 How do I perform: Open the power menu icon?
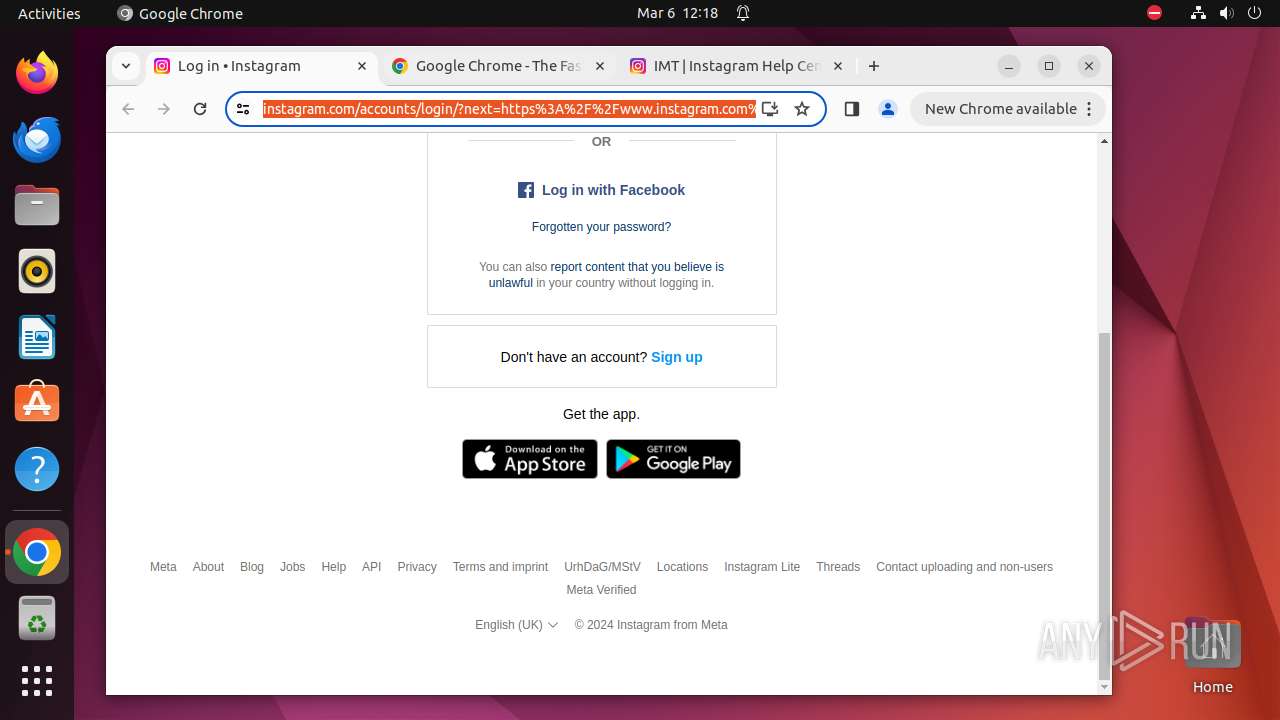click(x=1254, y=13)
